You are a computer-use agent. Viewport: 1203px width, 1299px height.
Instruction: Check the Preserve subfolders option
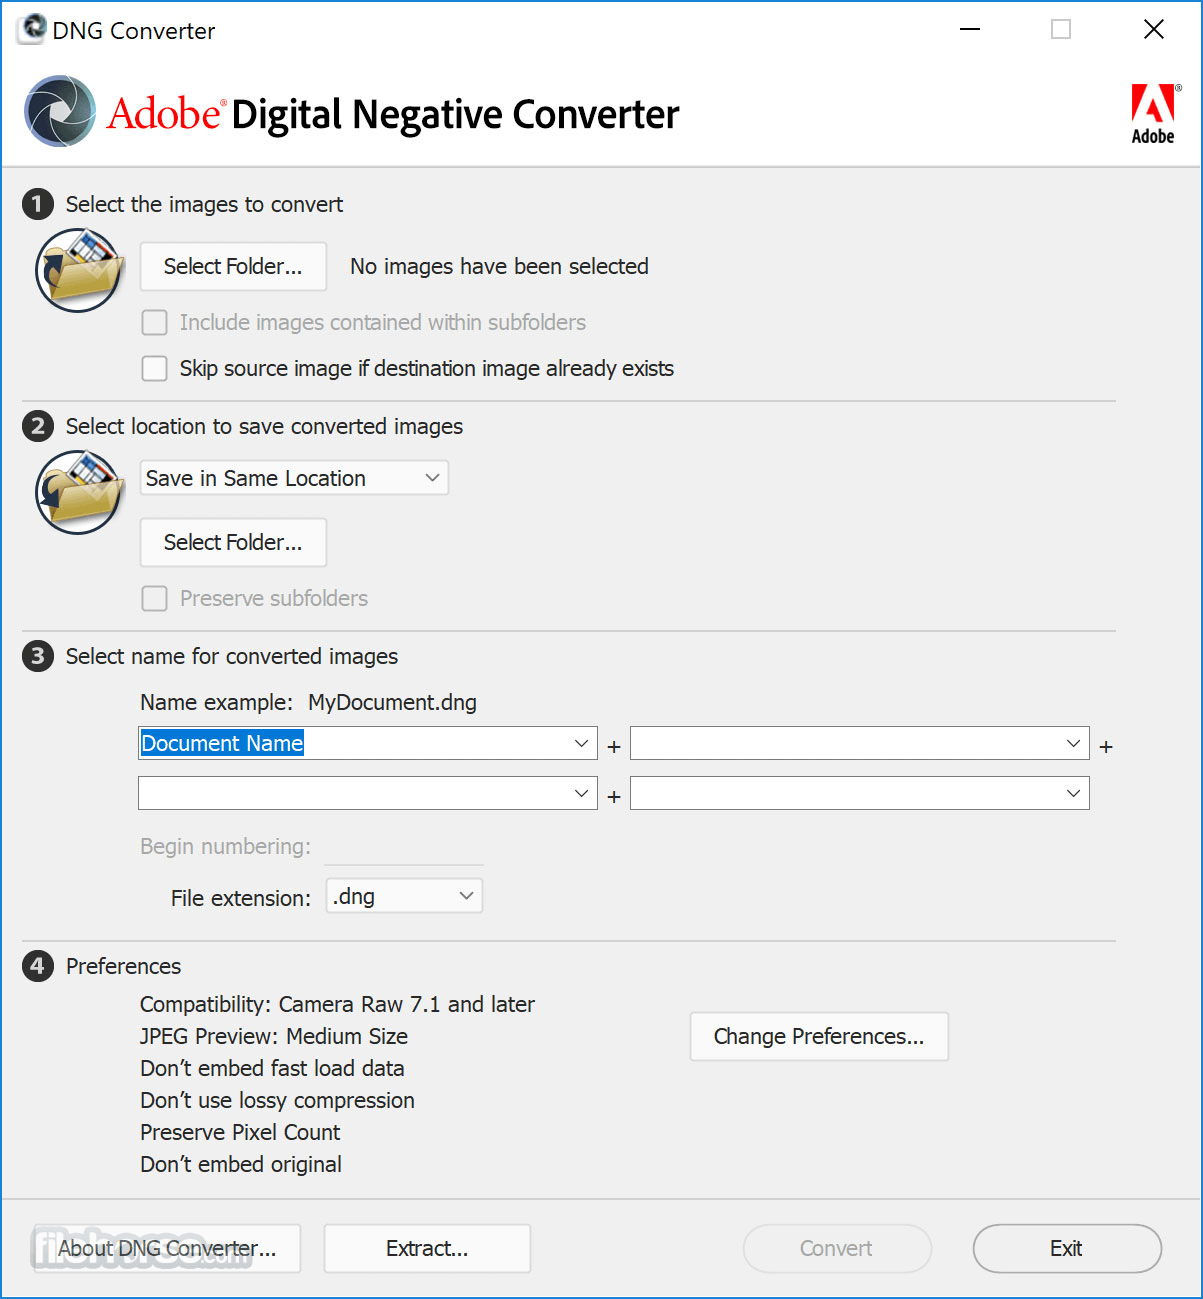pos(154,598)
